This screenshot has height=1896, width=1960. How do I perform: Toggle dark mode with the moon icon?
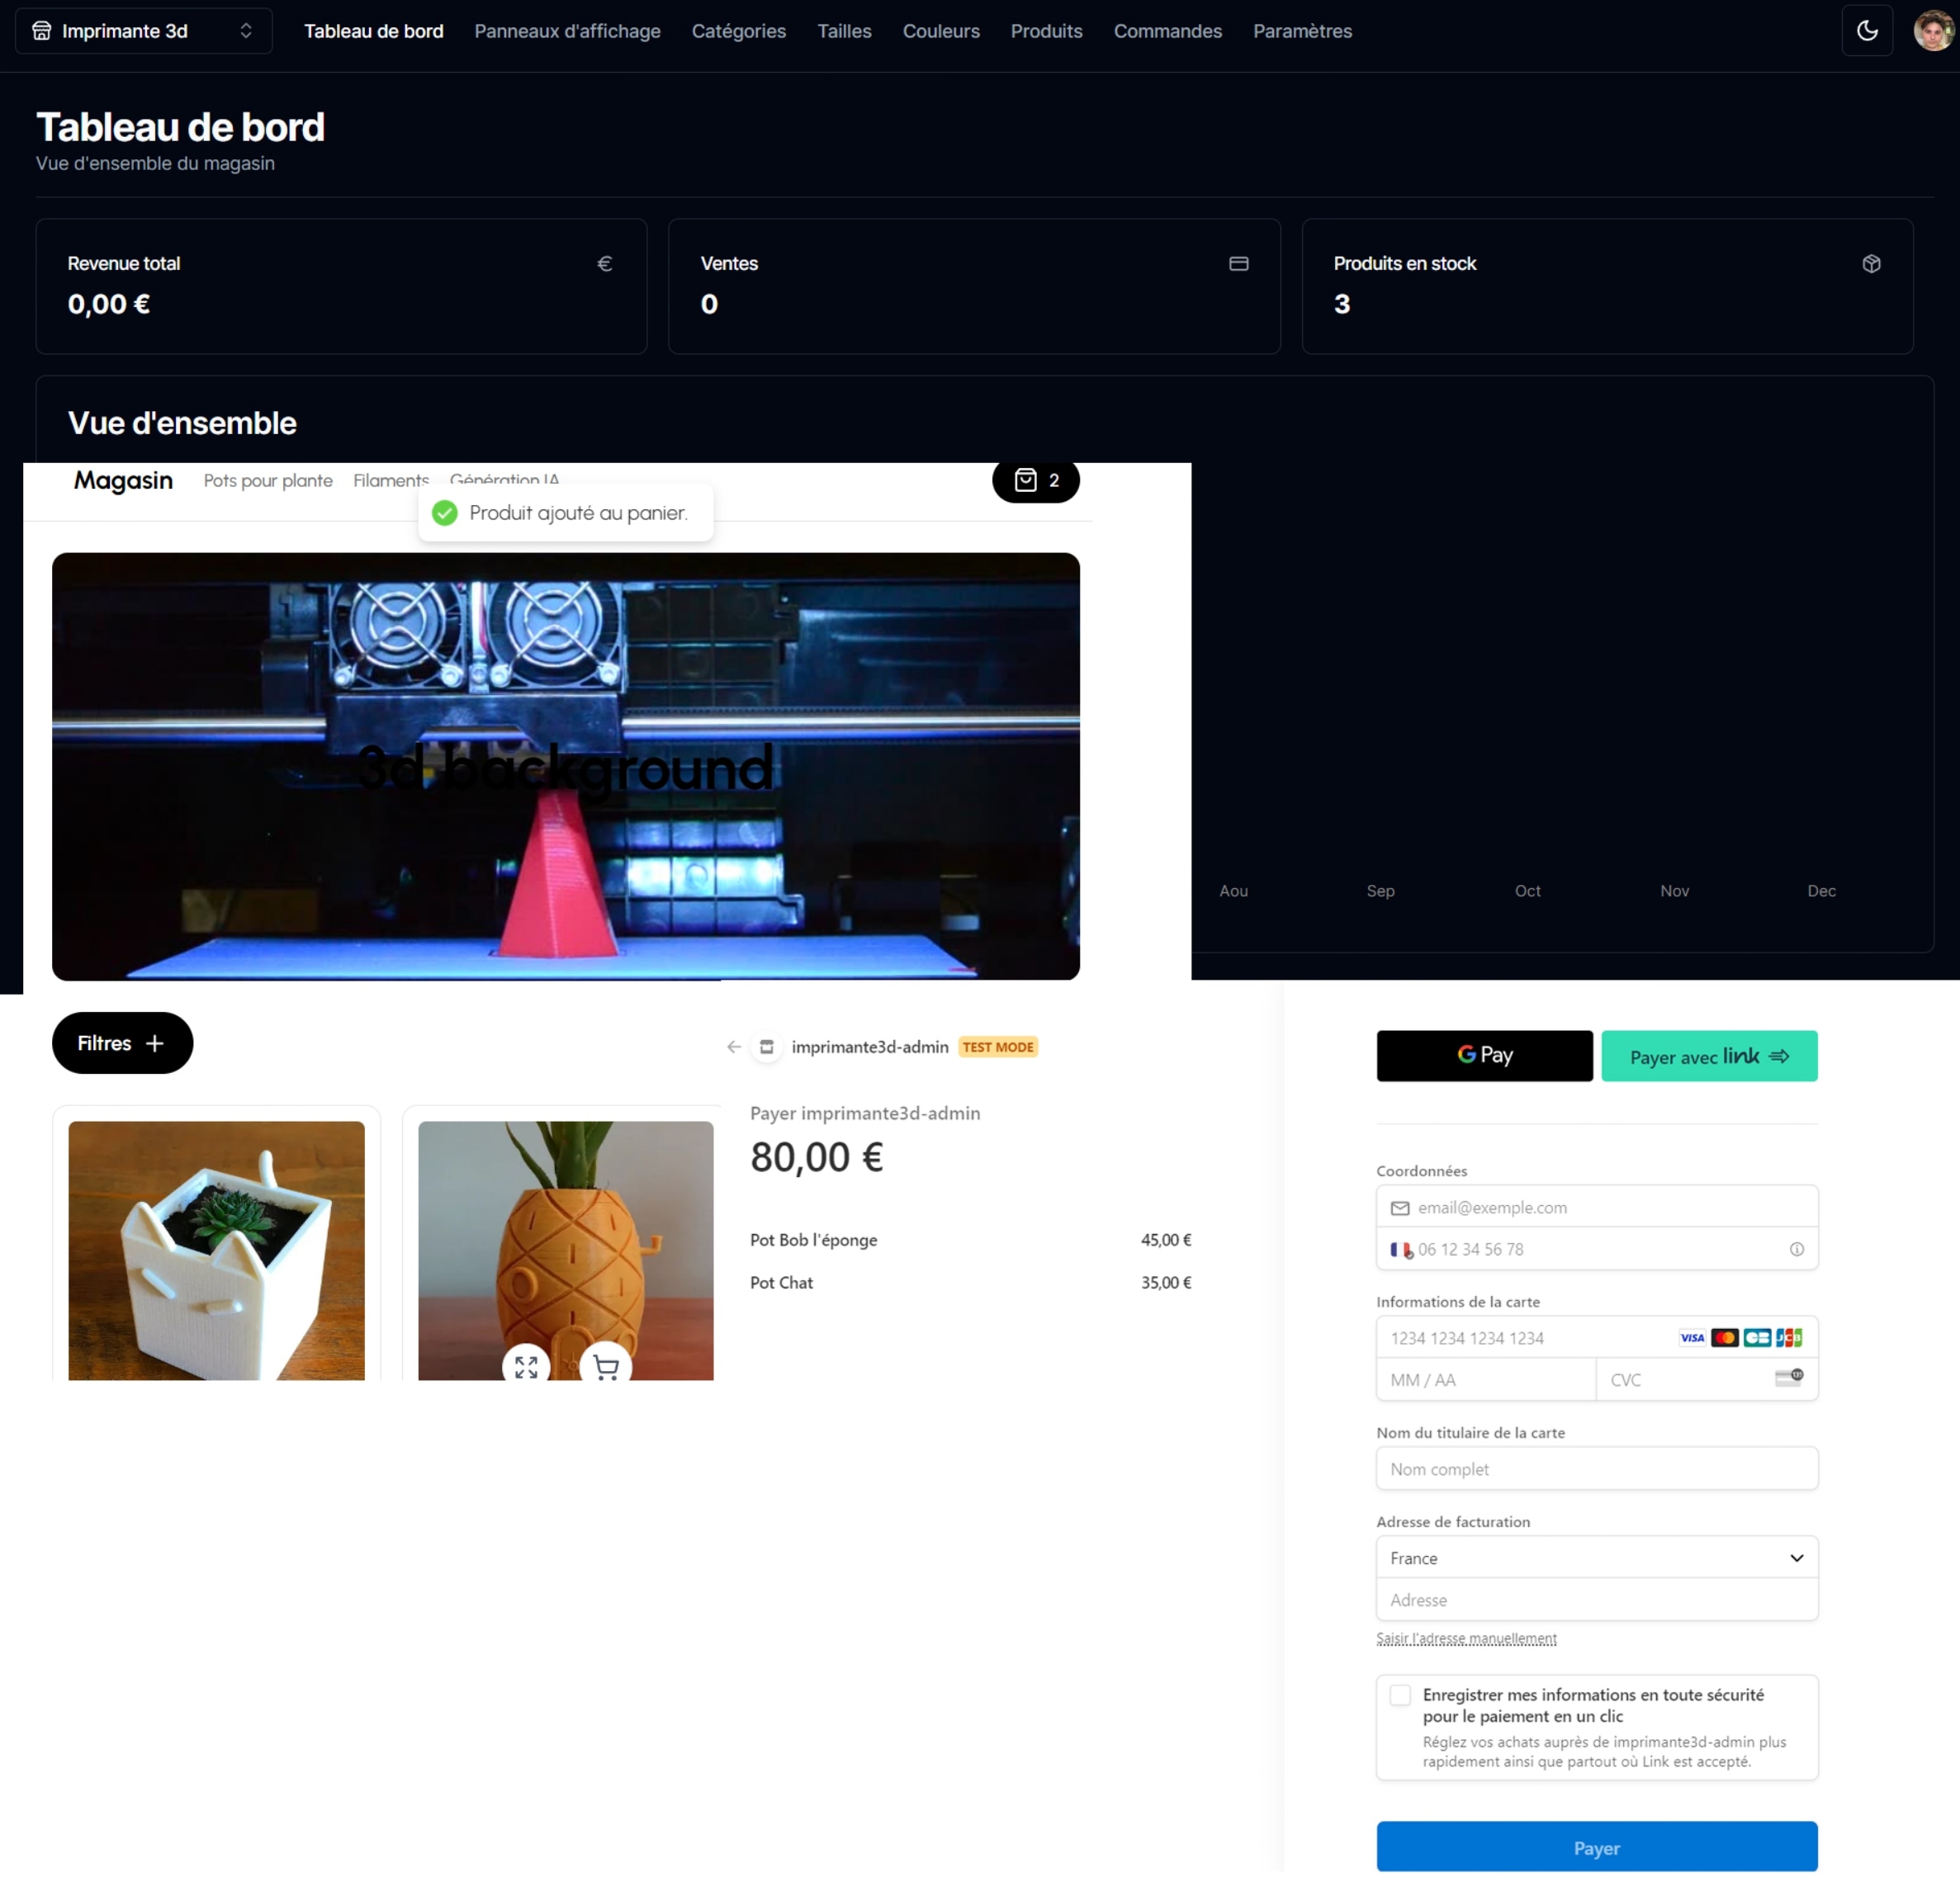[1866, 31]
